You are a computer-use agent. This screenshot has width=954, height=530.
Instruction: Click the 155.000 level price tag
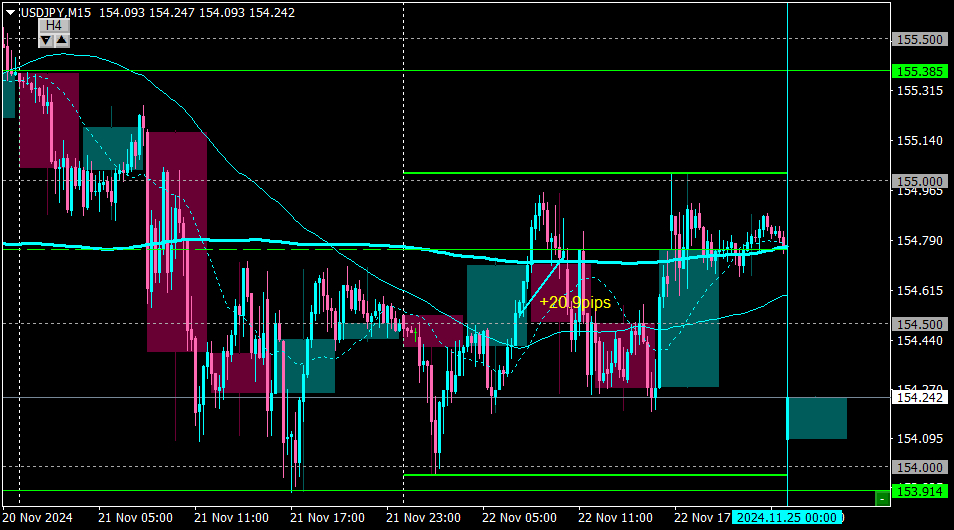919,180
